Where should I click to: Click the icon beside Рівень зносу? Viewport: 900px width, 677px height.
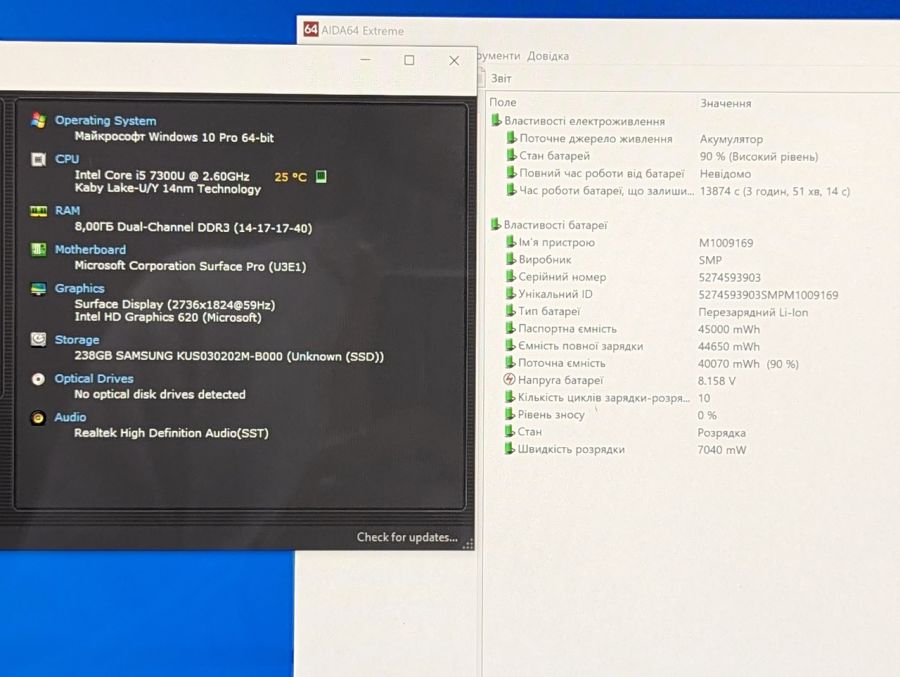click(x=510, y=413)
